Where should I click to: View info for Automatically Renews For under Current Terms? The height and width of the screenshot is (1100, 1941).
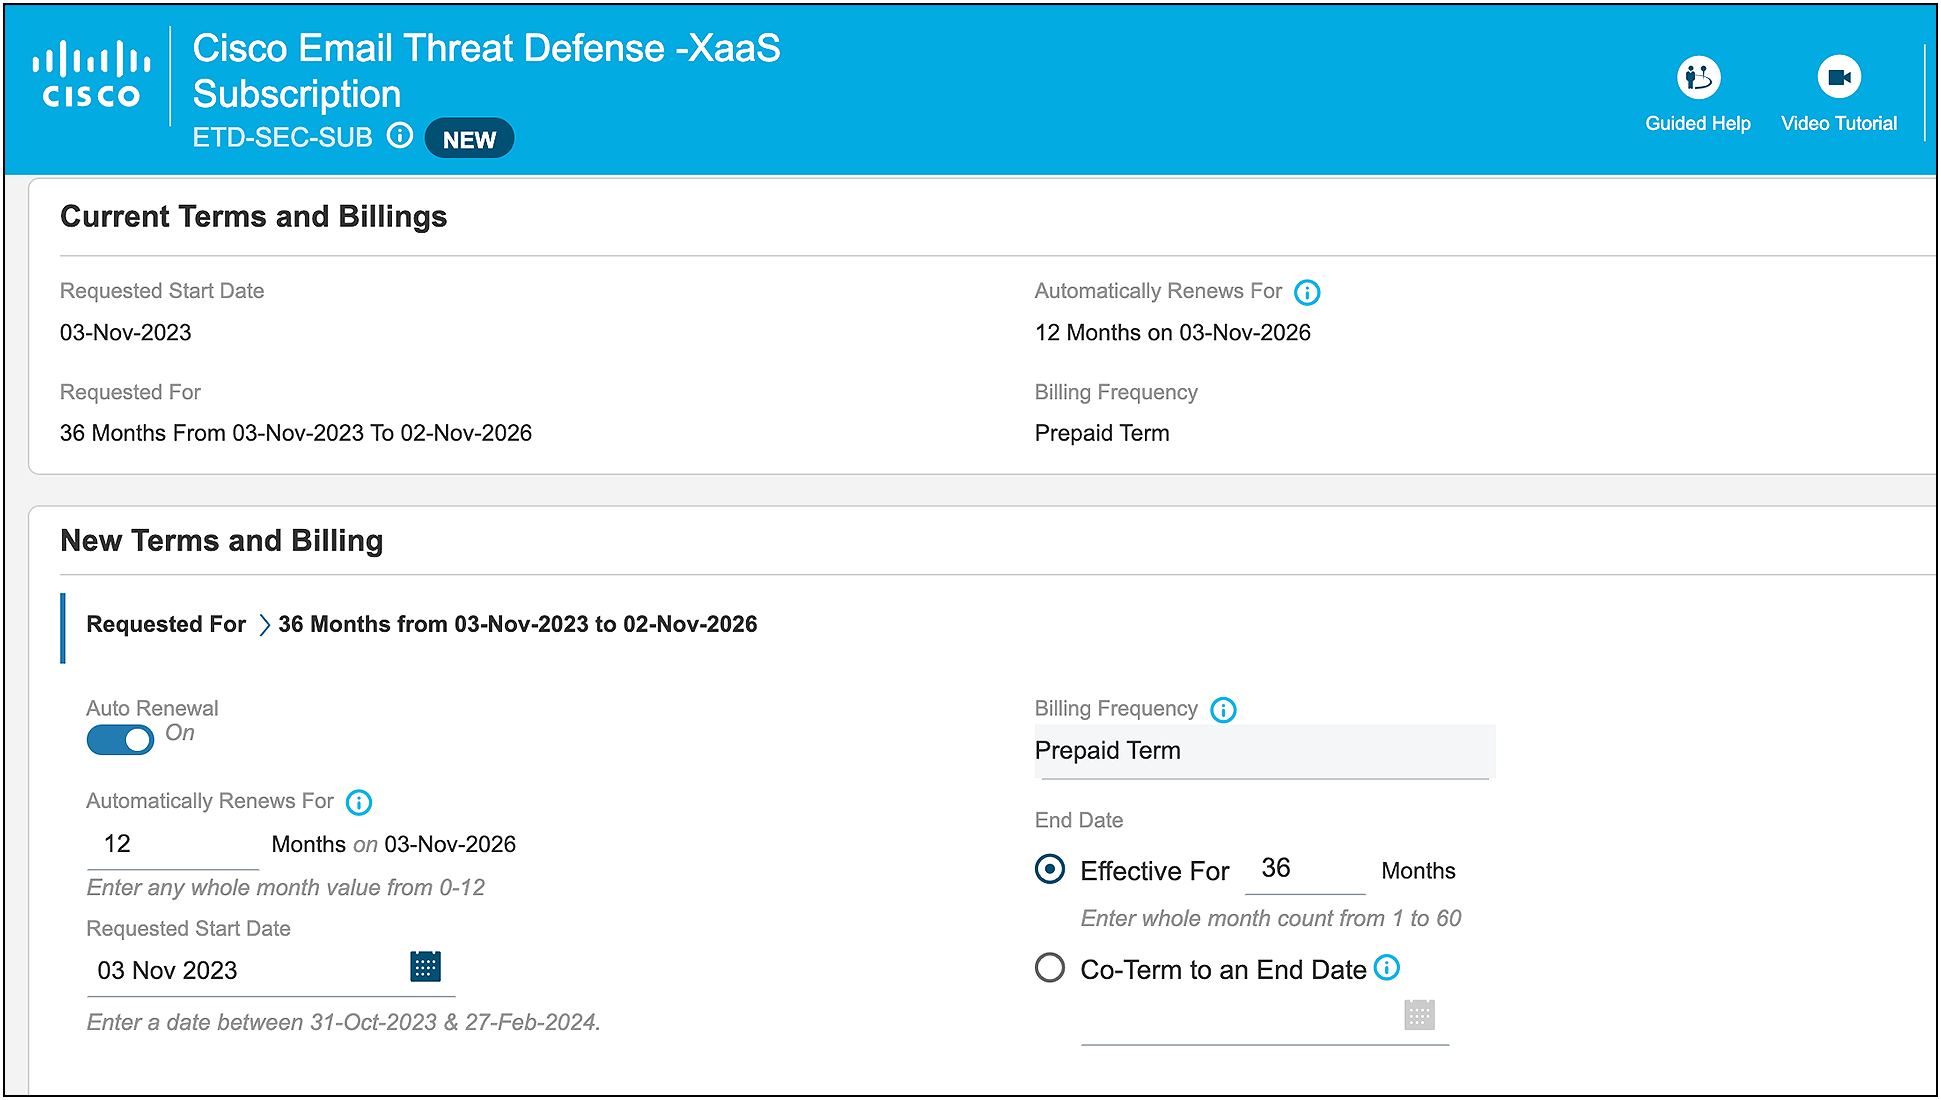(1308, 292)
